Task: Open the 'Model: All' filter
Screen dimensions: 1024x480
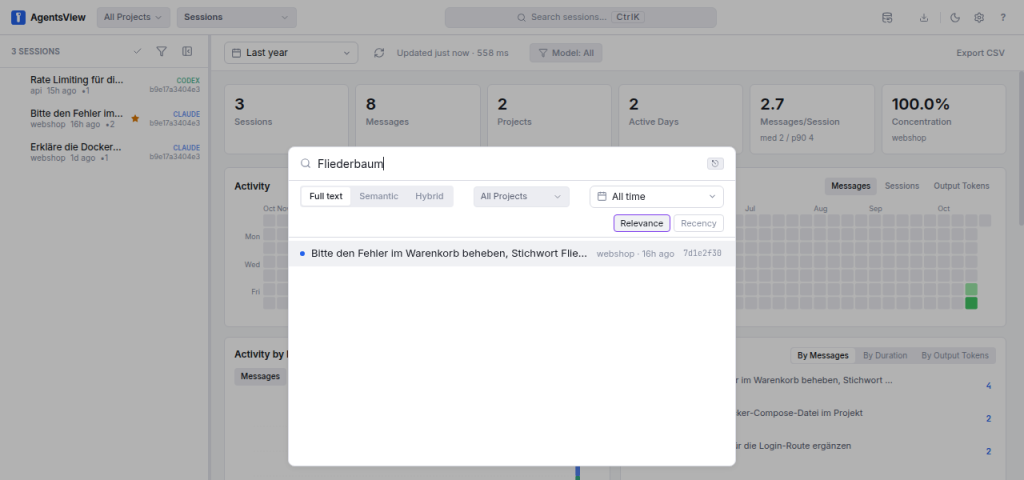Action: (x=566, y=53)
